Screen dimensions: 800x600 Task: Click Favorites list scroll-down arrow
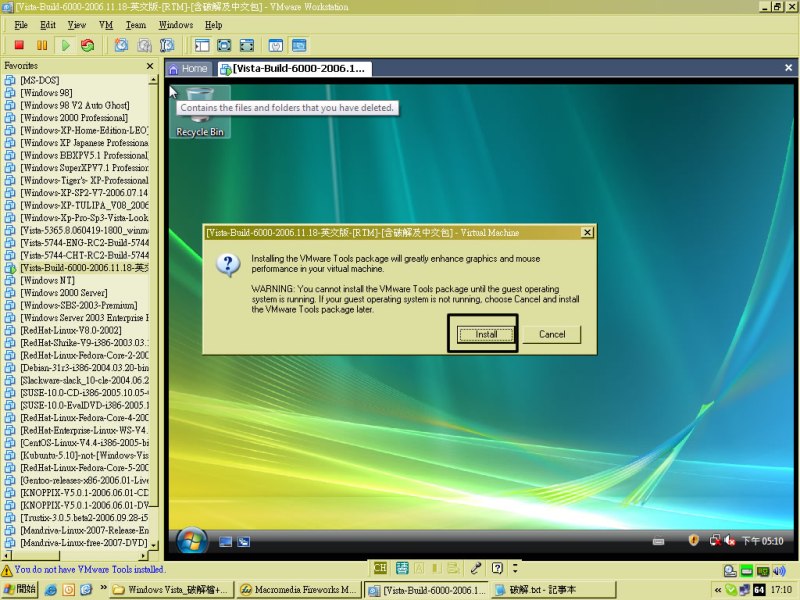pos(154,544)
